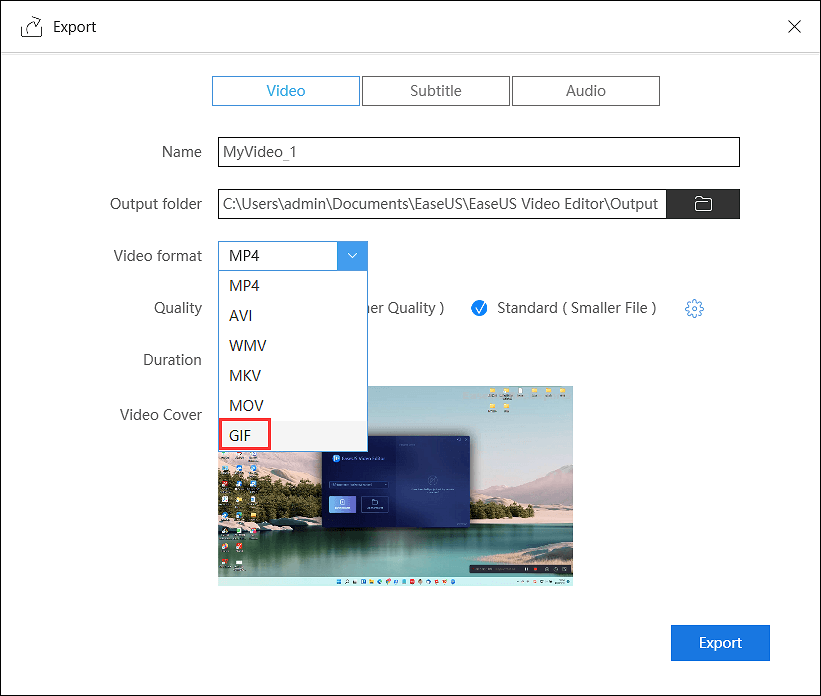The height and width of the screenshot is (696, 821).
Task: Select Standard (Smaller File) quality option
Action: click(x=479, y=308)
